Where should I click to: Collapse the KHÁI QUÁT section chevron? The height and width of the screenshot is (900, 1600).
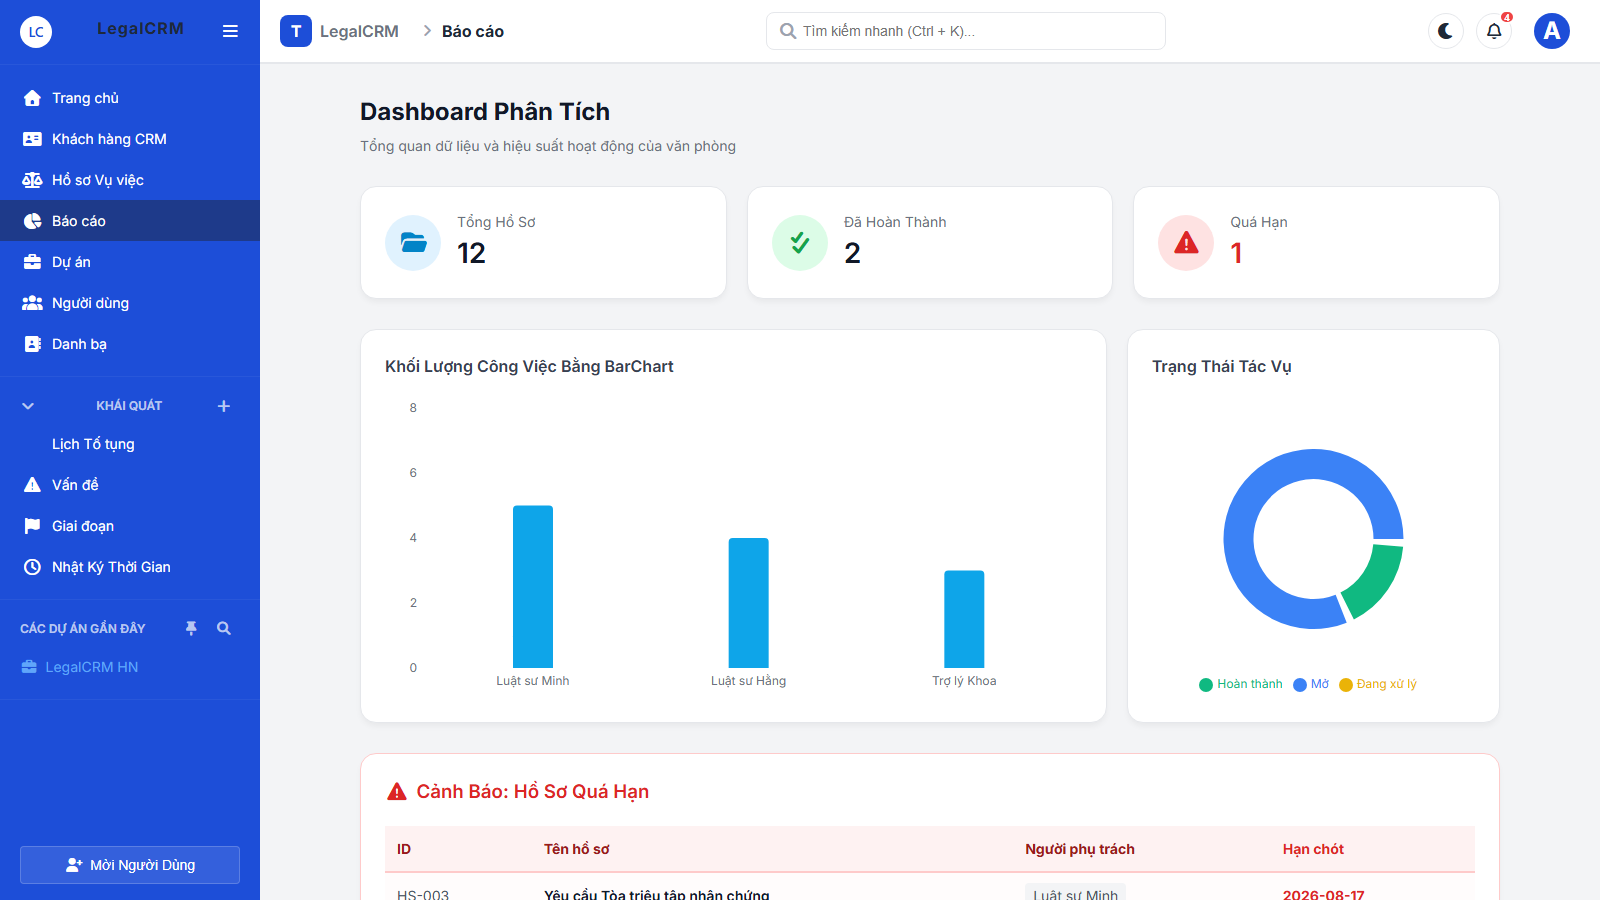pyautogui.click(x=28, y=406)
